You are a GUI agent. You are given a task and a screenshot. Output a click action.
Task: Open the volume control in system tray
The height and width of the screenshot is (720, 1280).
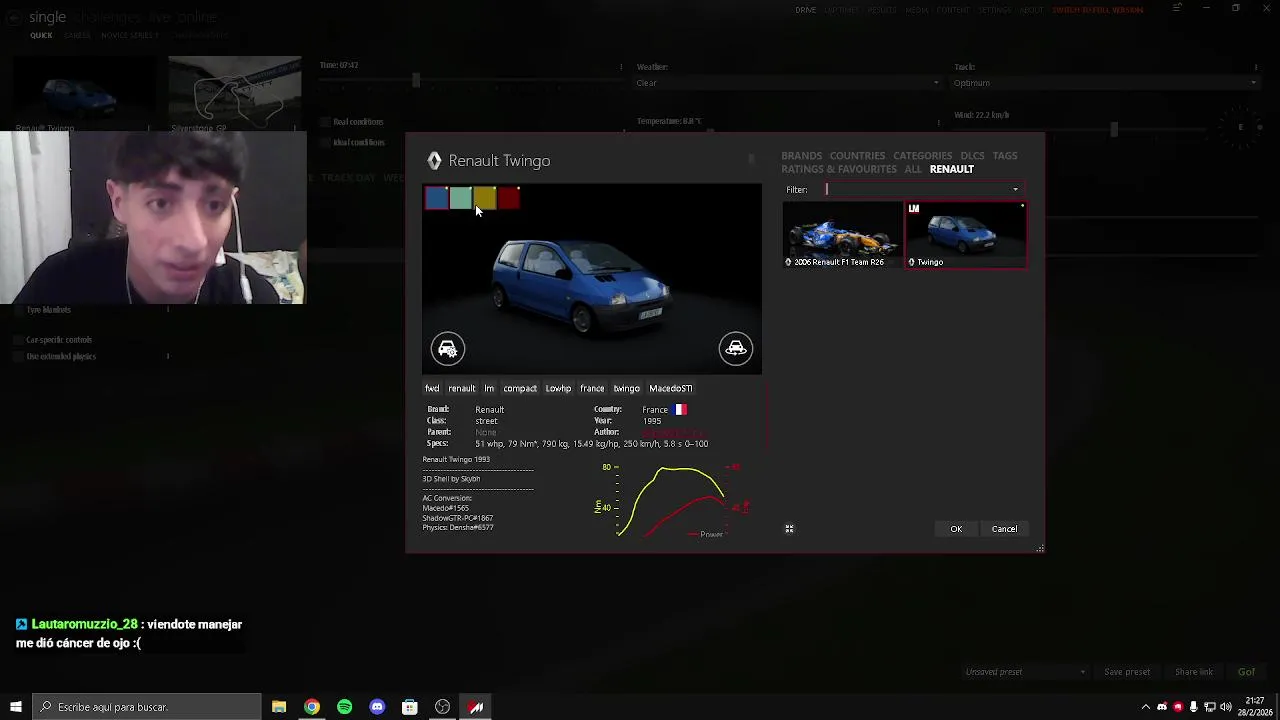1225,707
